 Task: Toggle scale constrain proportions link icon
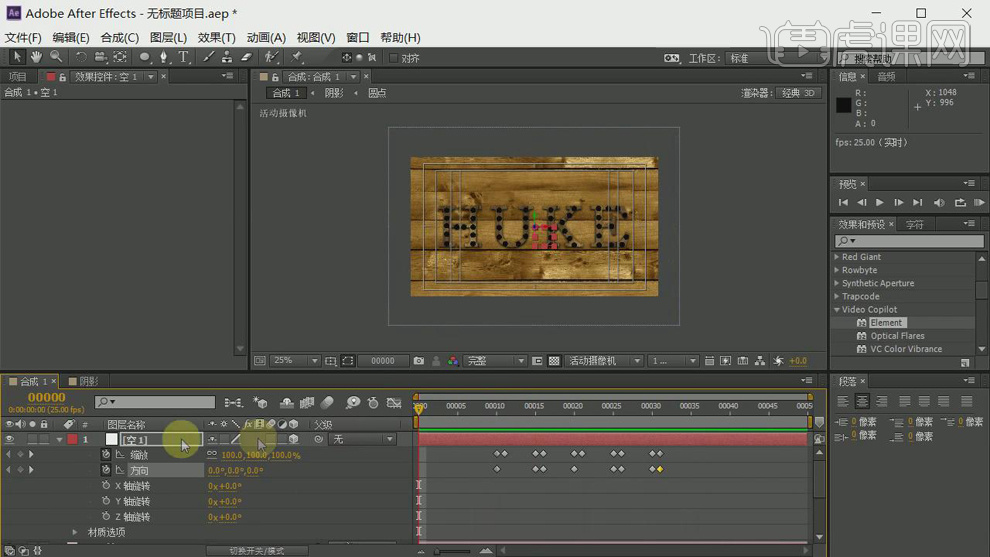pyautogui.click(x=212, y=454)
